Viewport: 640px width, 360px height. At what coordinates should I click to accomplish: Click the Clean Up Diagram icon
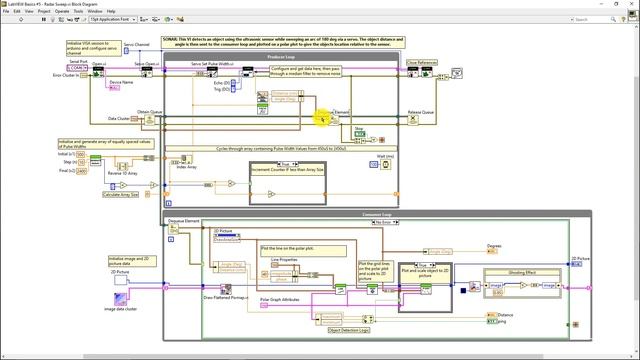click(180, 19)
